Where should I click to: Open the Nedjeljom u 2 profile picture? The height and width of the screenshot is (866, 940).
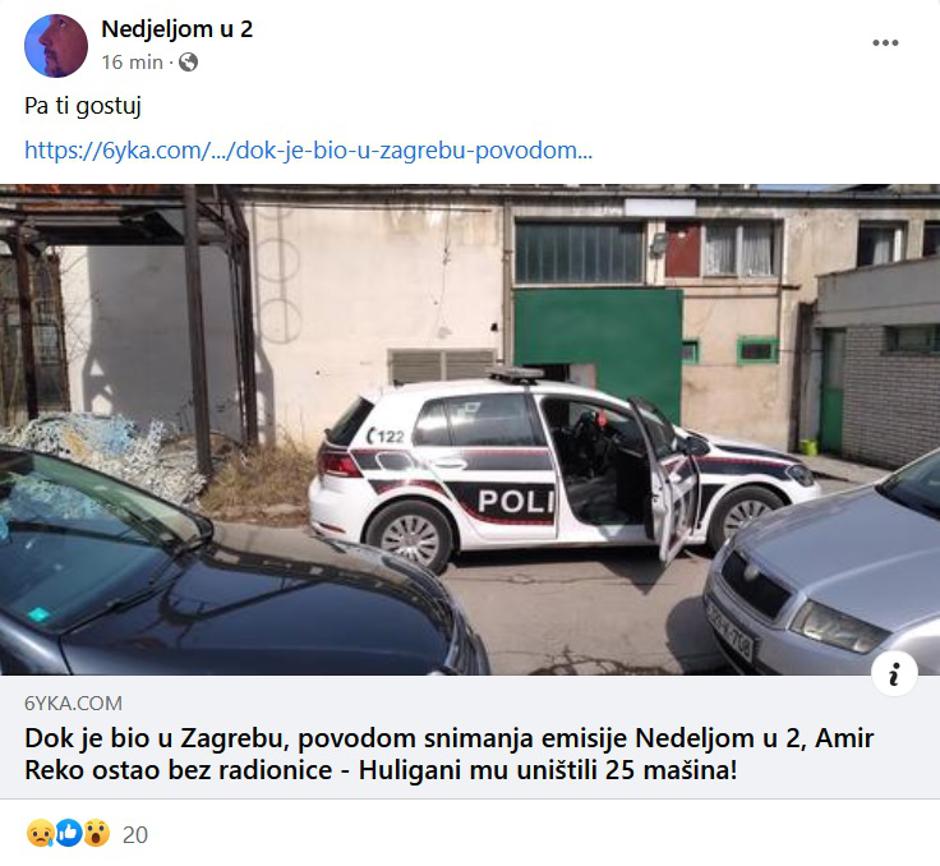pos(56,46)
